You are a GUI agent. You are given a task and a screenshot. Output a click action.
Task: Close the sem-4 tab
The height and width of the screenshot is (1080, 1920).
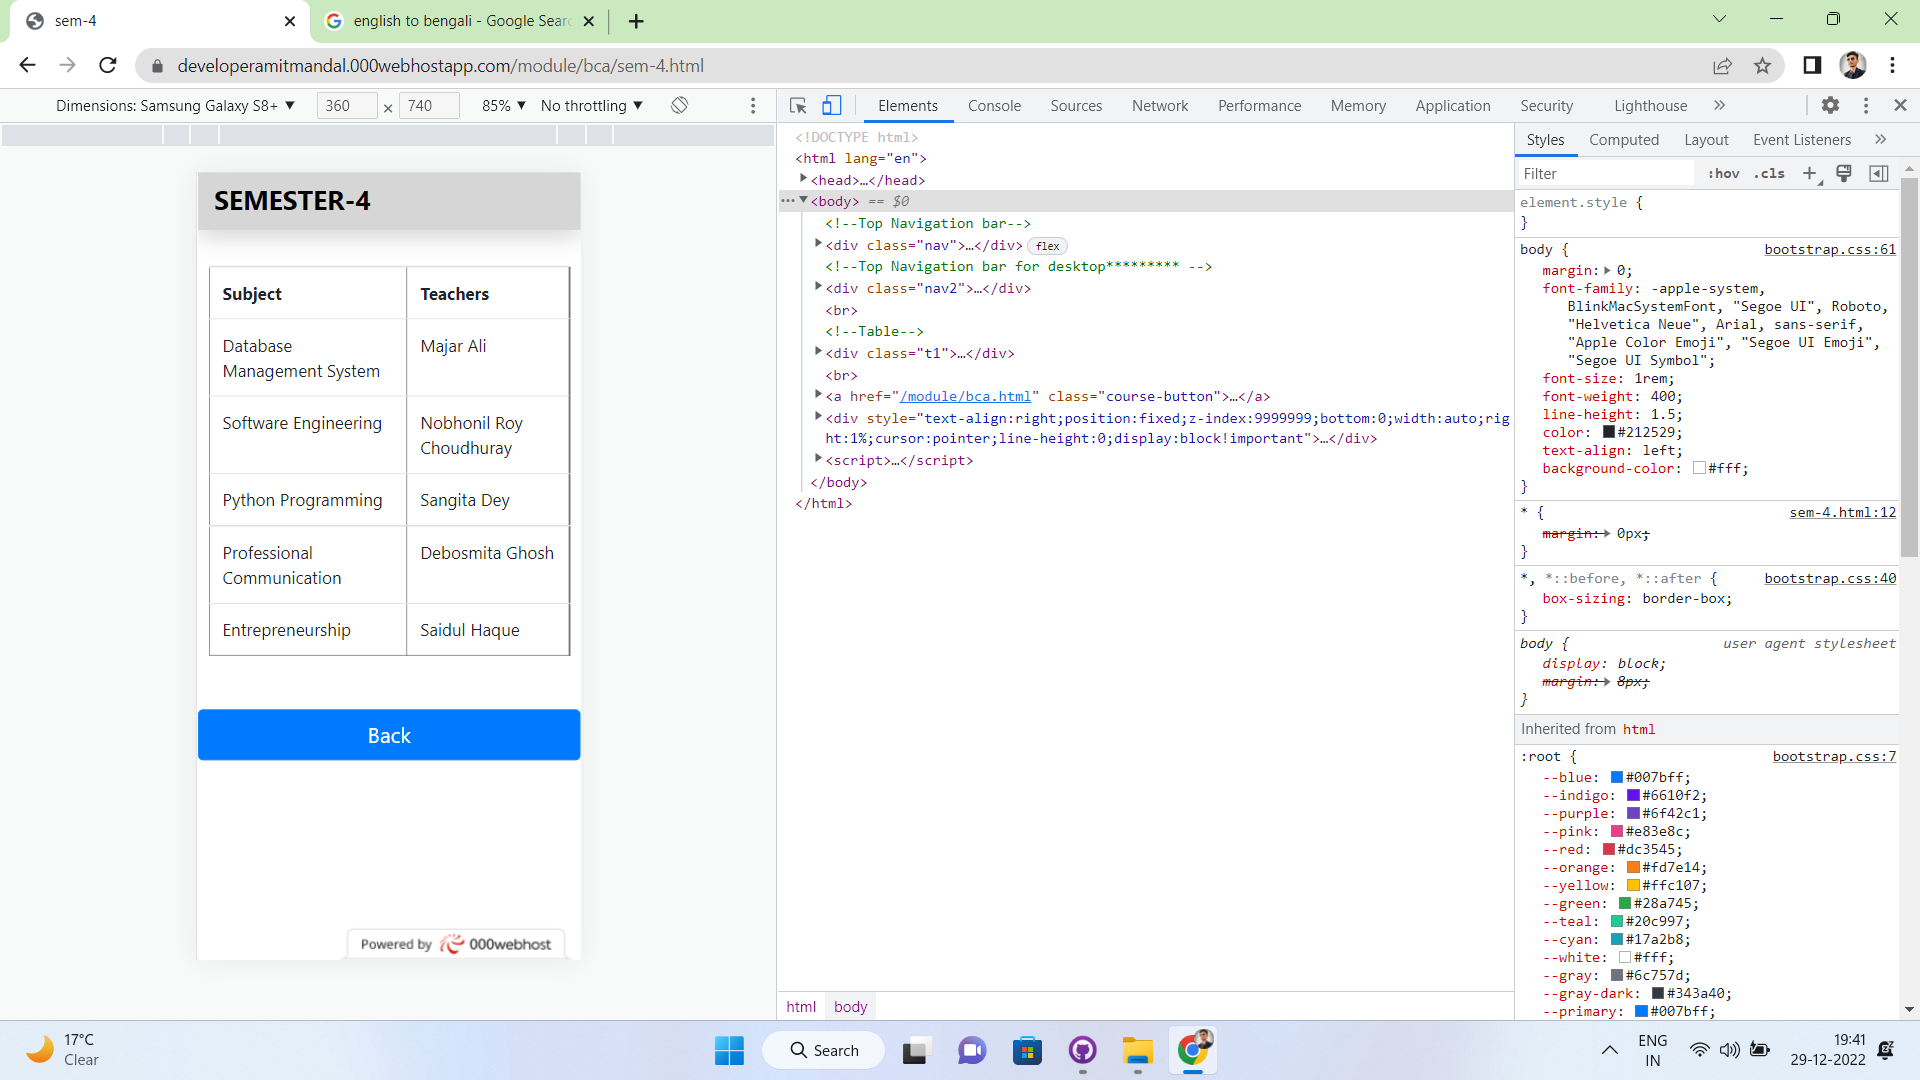pyautogui.click(x=290, y=21)
